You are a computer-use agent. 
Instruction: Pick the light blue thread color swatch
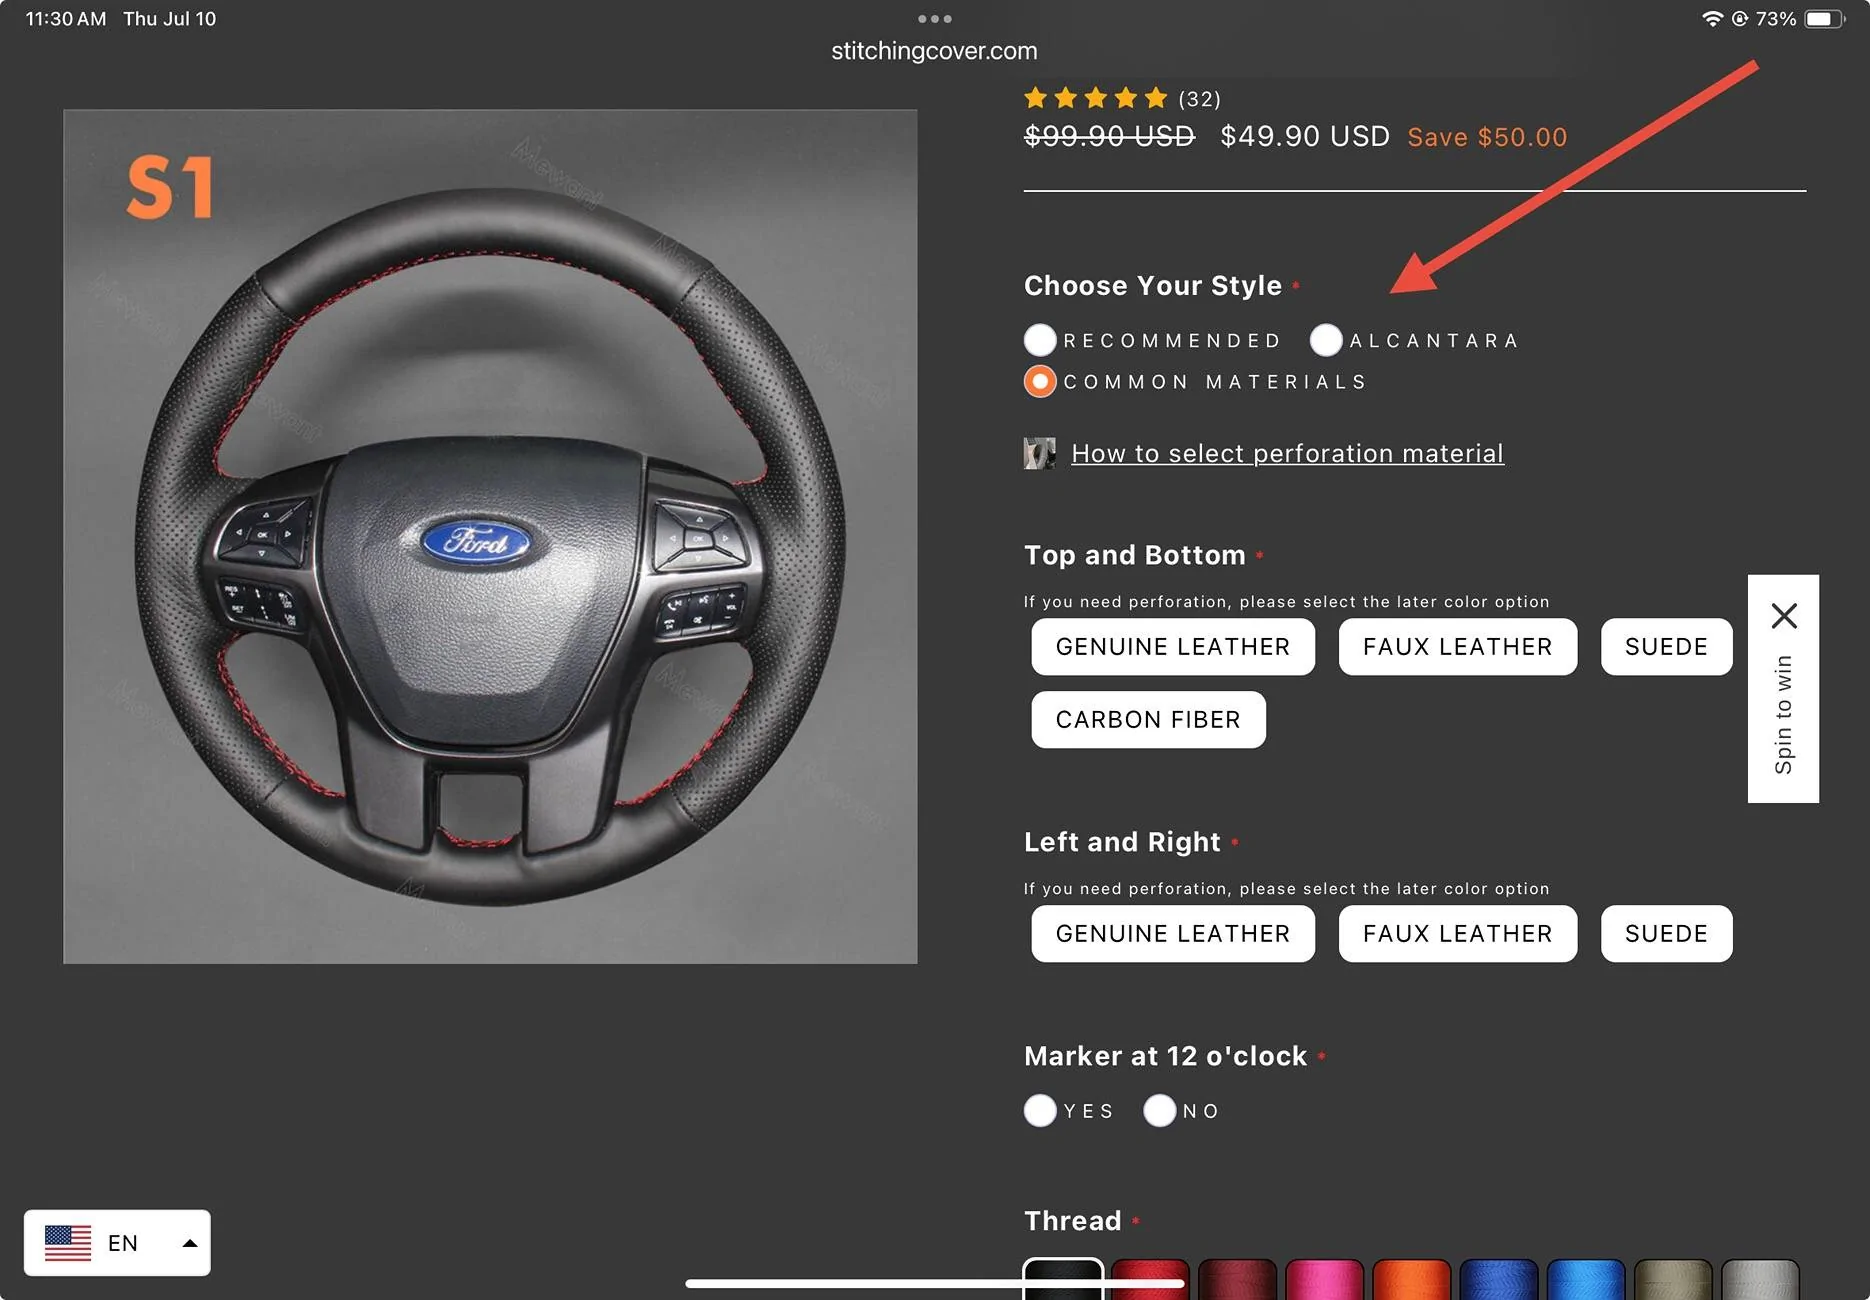pos(1585,1279)
